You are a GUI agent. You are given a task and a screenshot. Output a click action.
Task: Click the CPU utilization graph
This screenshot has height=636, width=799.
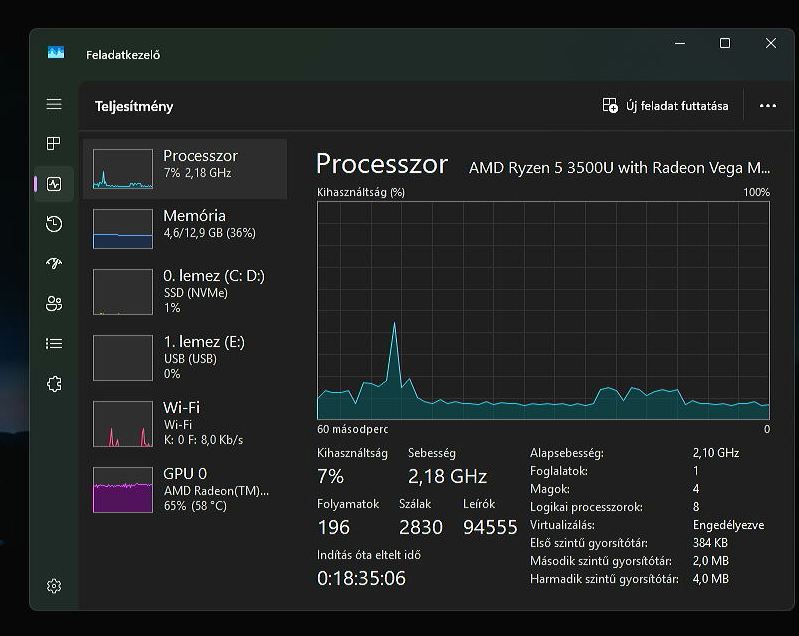coord(543,310)
